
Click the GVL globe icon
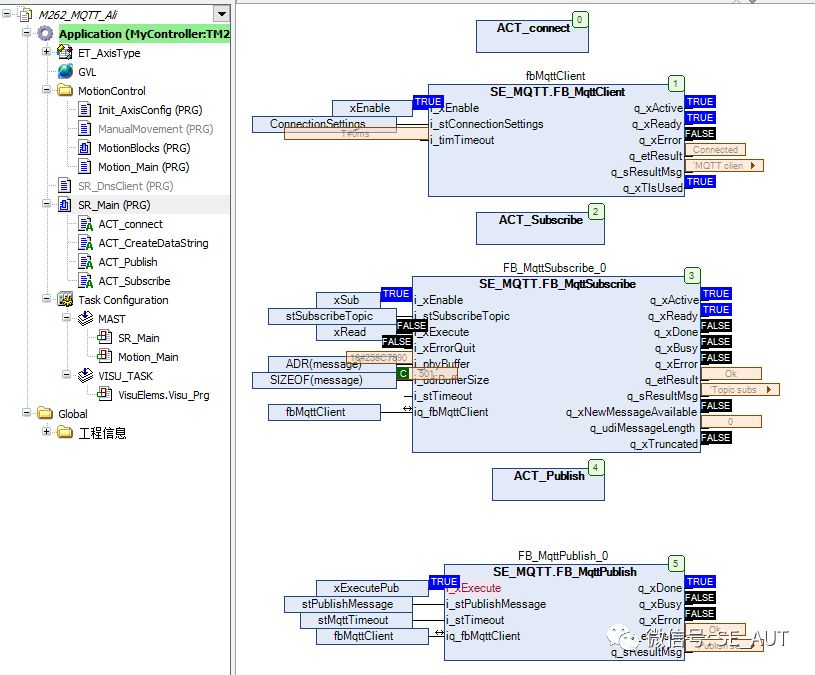pyautogui.click(x=66, y=72)
